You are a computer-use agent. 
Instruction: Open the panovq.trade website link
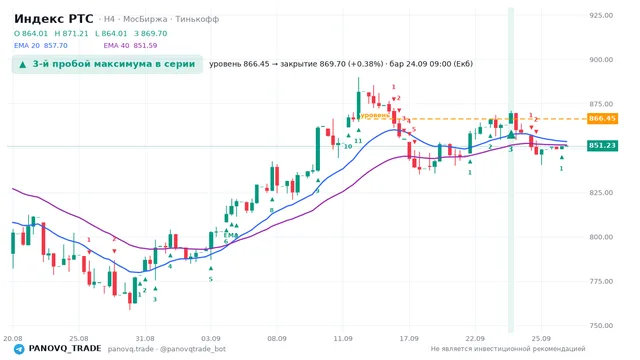pyautogui.click(x=131, y=349)
